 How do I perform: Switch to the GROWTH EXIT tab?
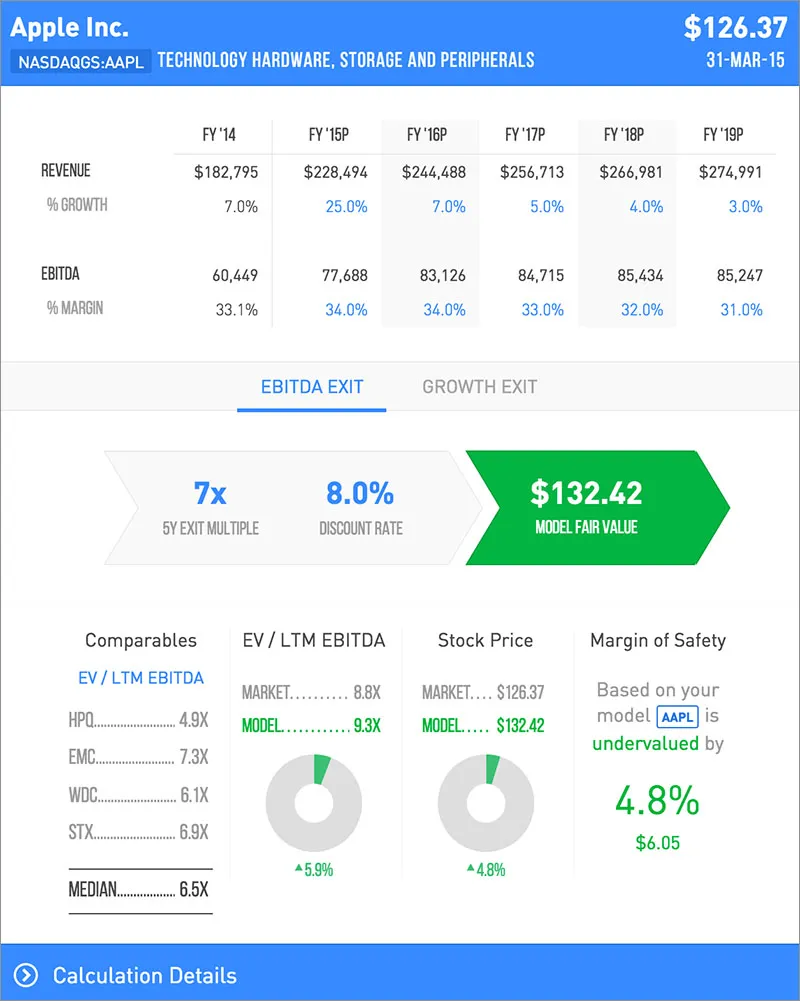tap(479, 388)
